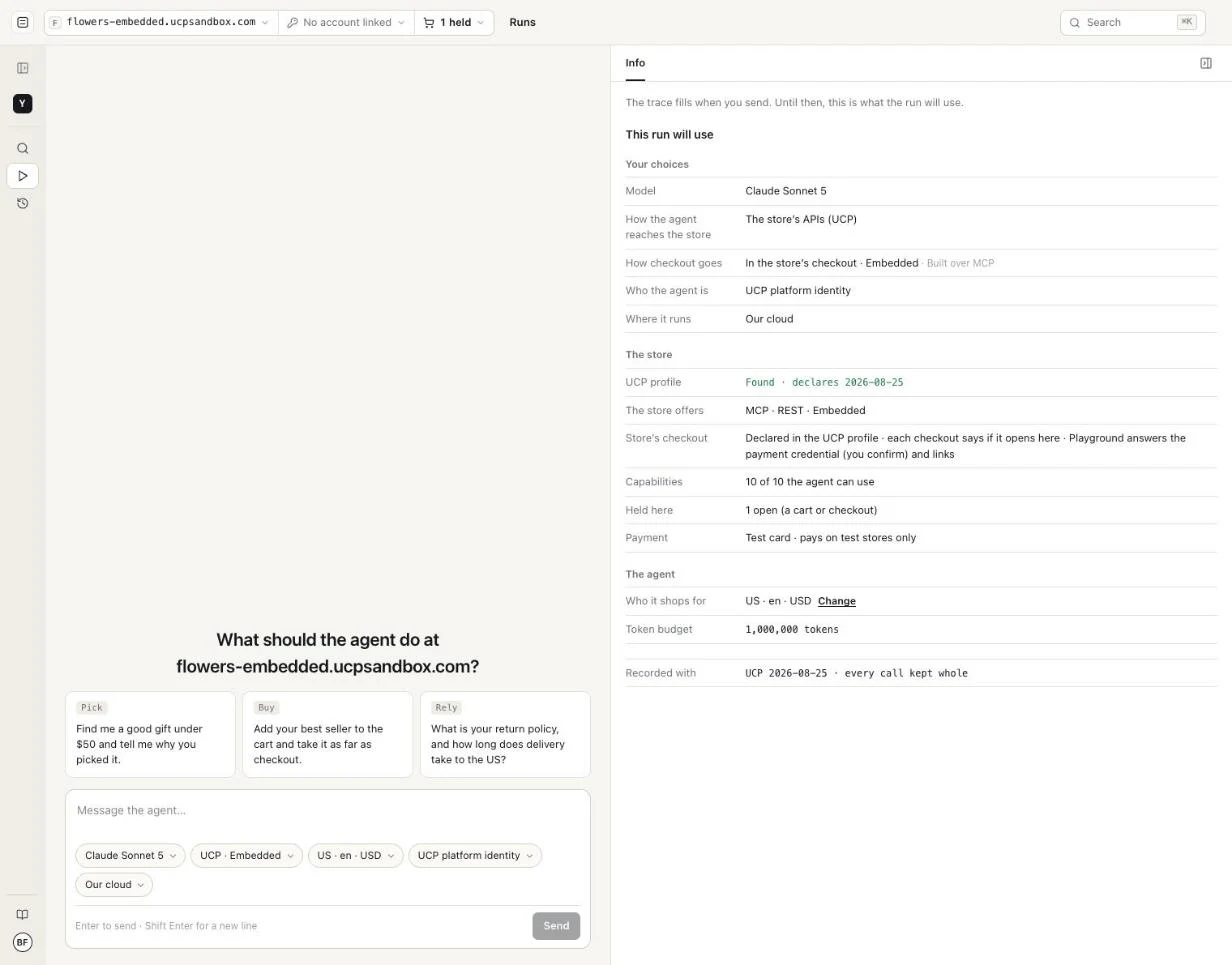Click the Send button

click(x=556, y=926)
